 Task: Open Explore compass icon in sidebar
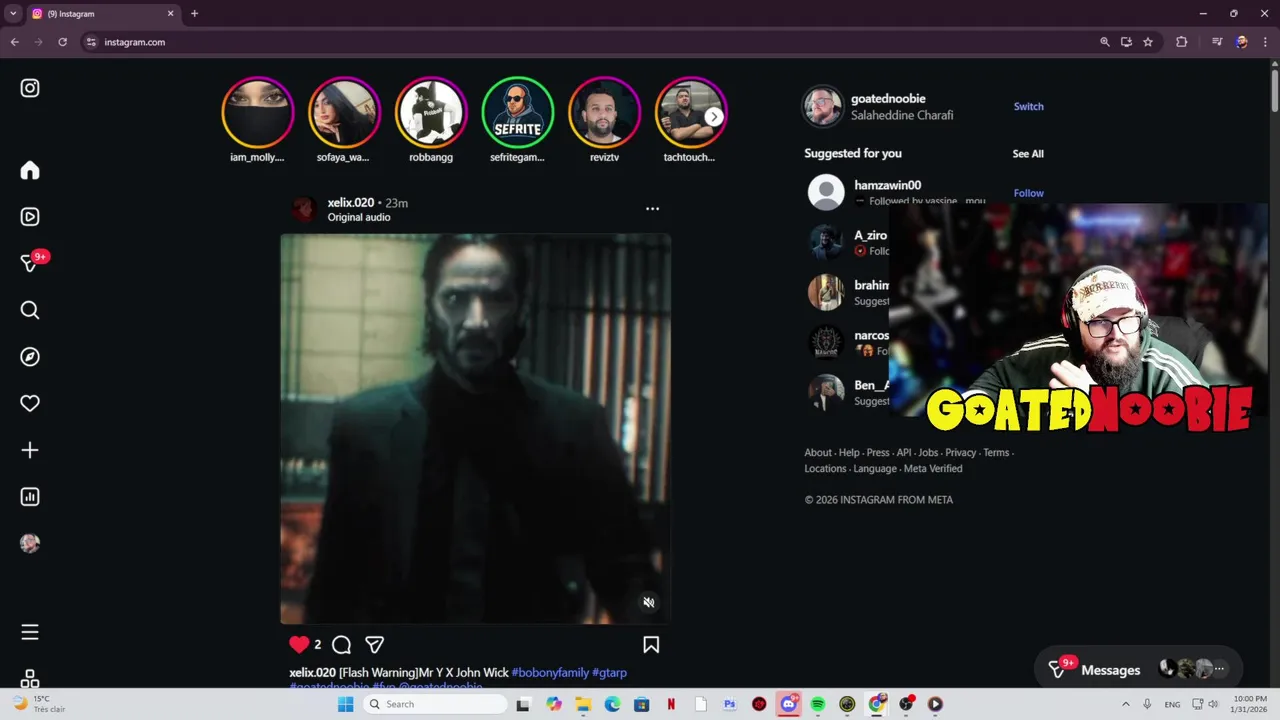pos(30,357)
